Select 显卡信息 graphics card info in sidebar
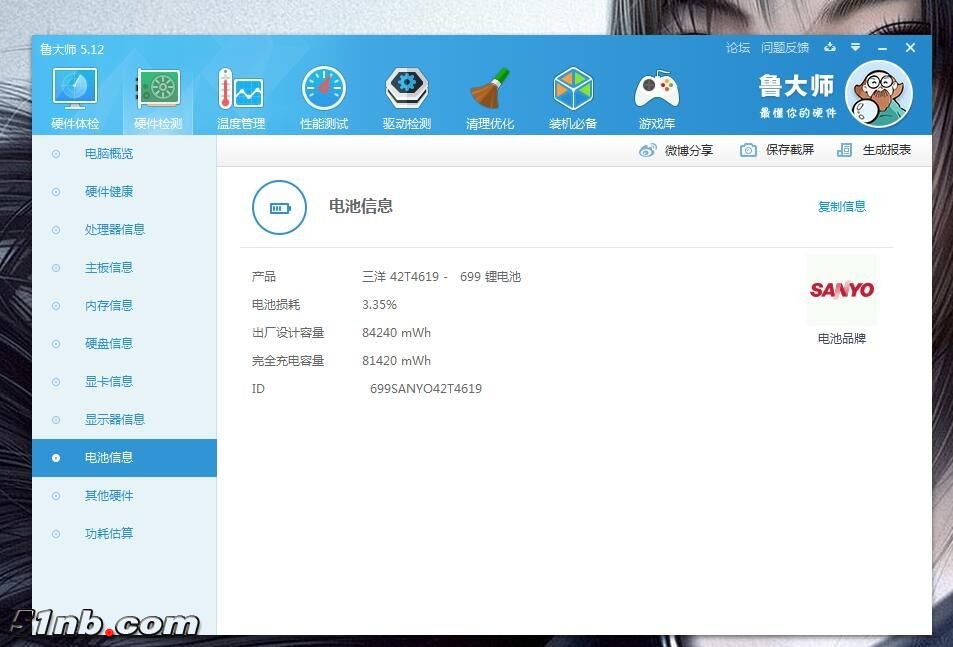Viewport: 953px width, 647px height. pos(108,381)
